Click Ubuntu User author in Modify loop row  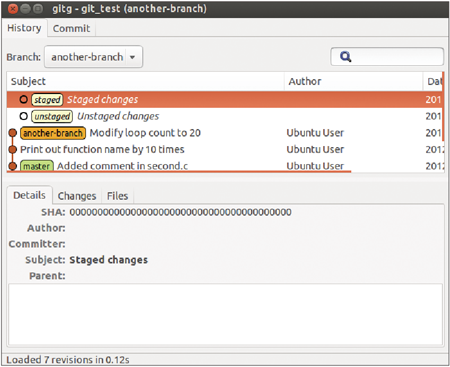[x=315, y=133]
